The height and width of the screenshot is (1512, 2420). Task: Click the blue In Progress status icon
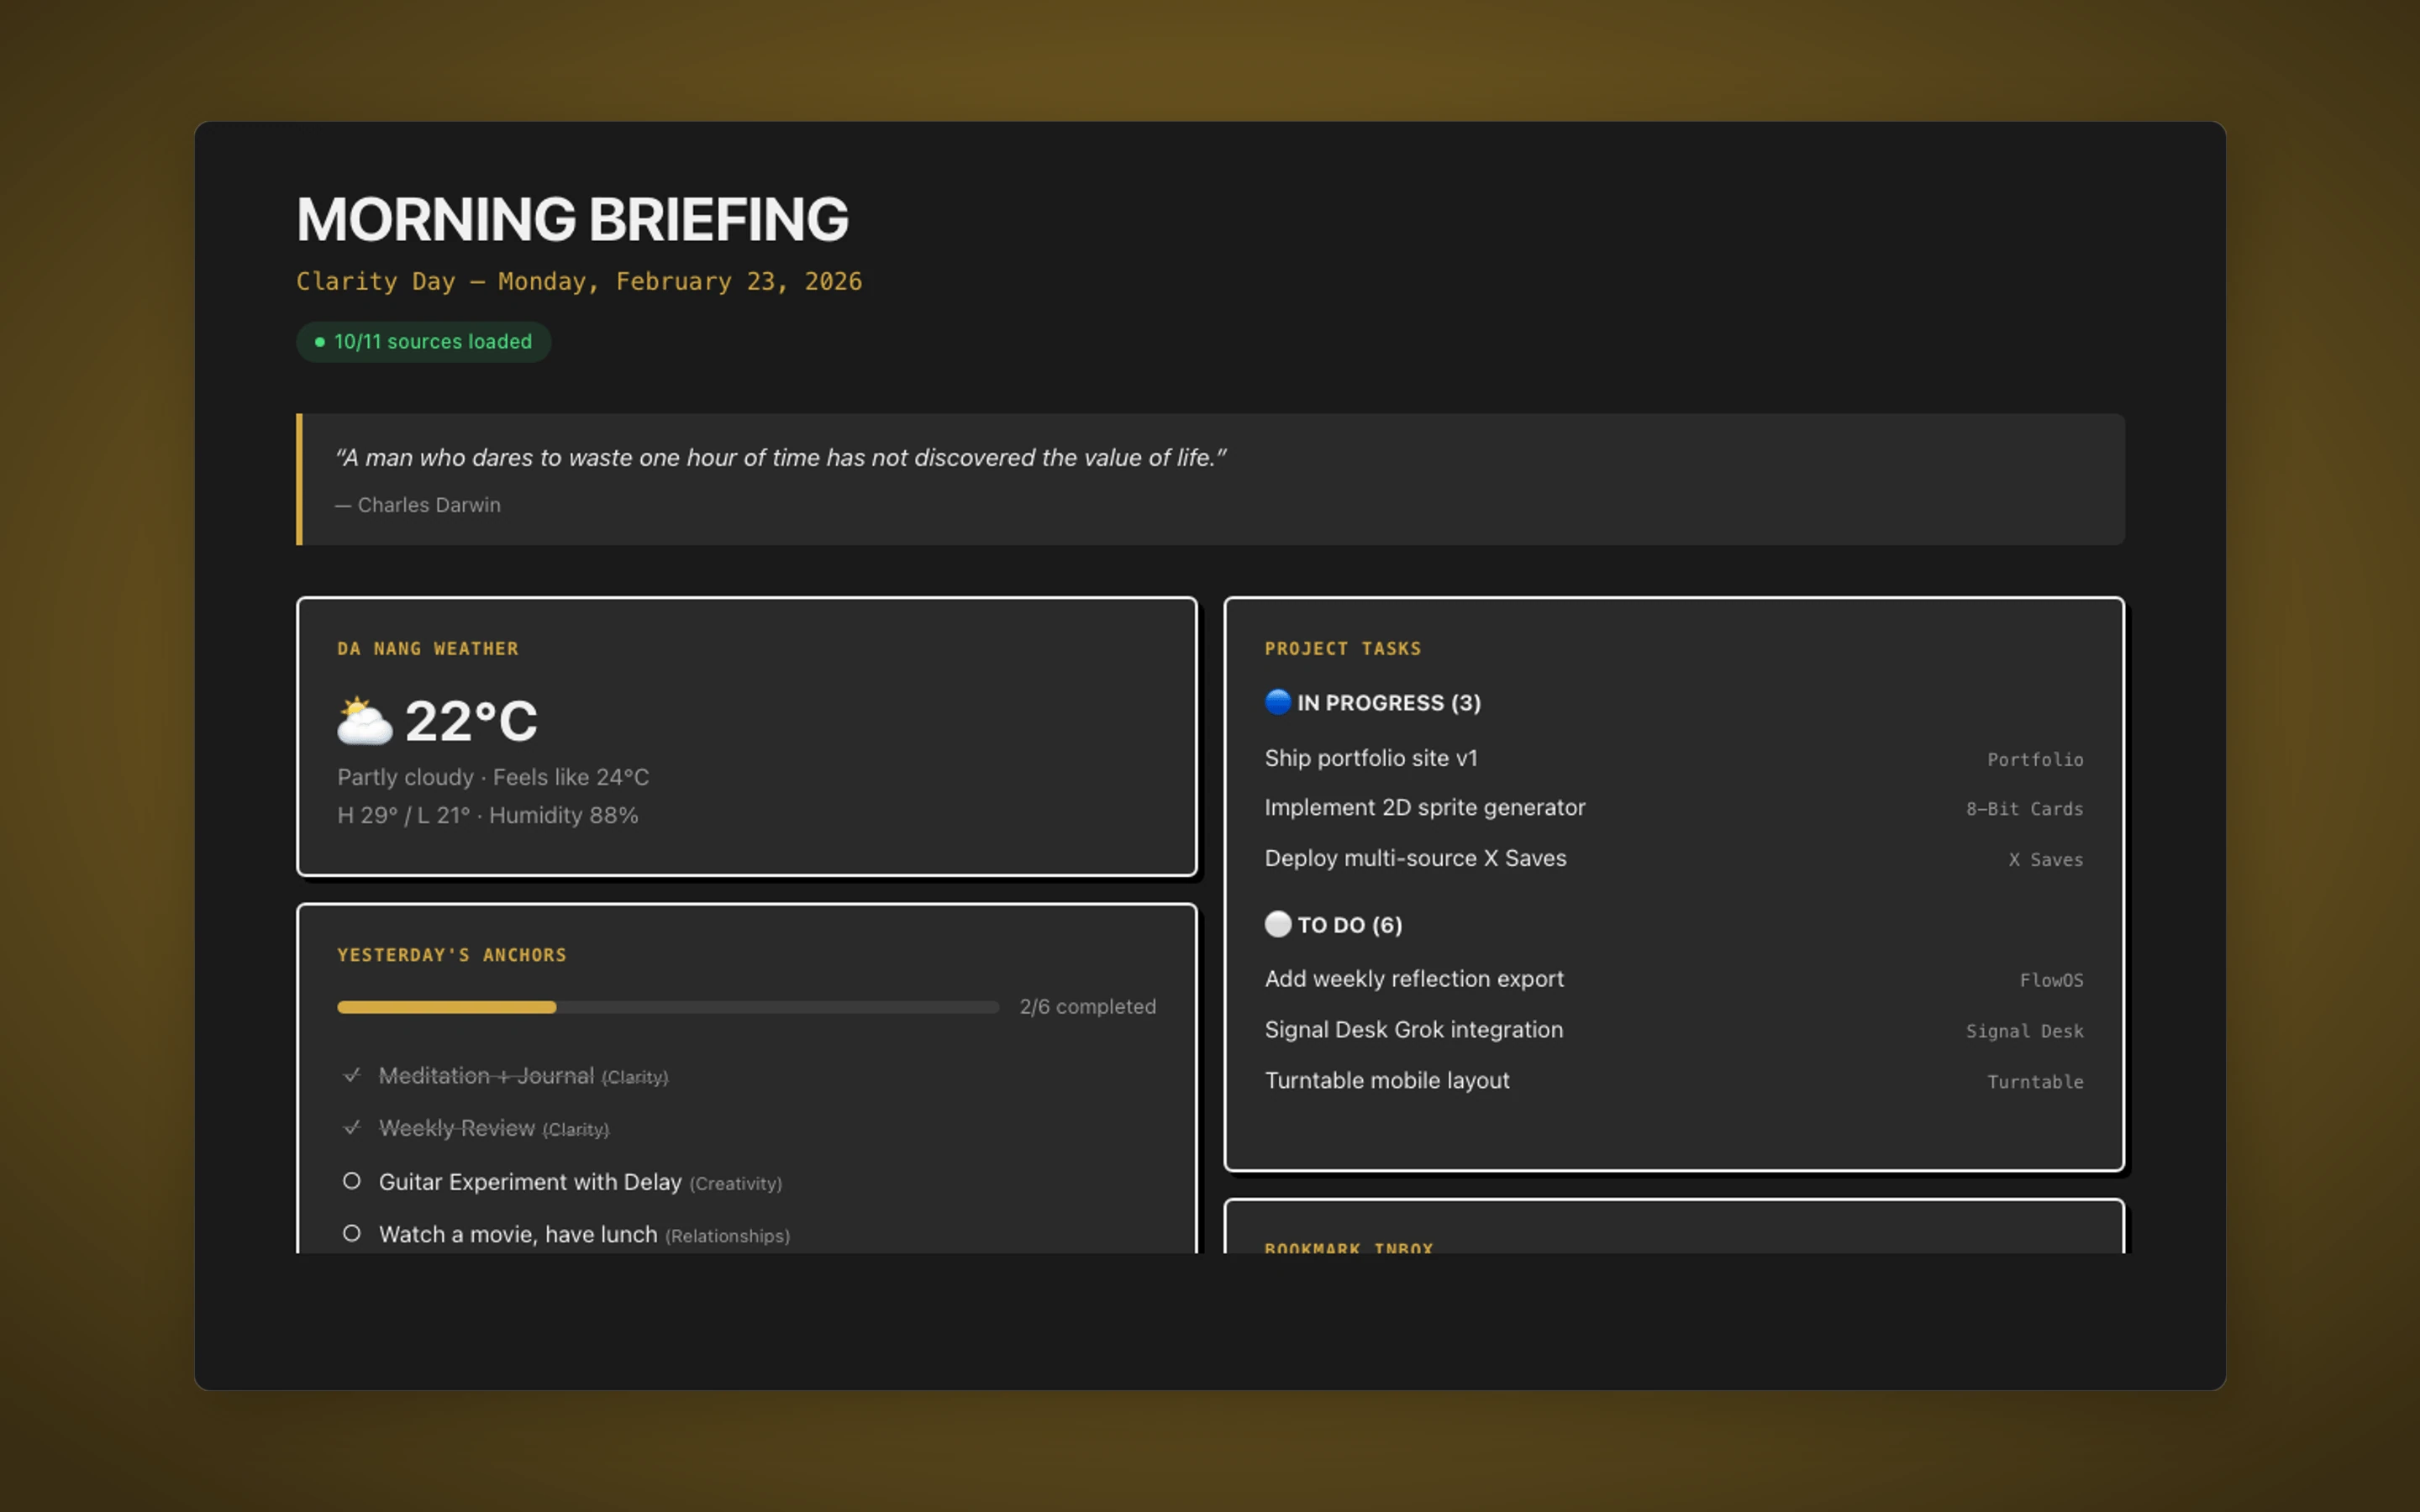(1278, 702)
